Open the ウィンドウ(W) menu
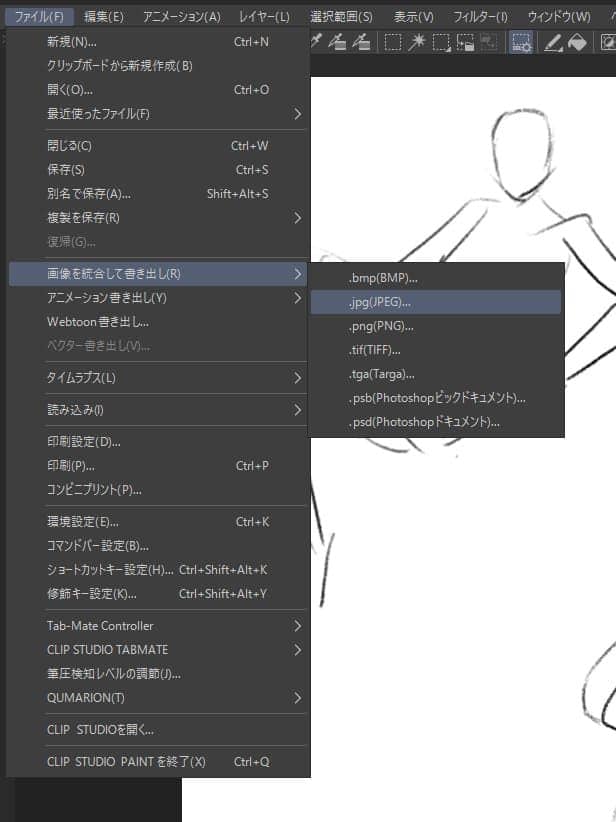This screenshot has height=822, width=616. [559, 17]
